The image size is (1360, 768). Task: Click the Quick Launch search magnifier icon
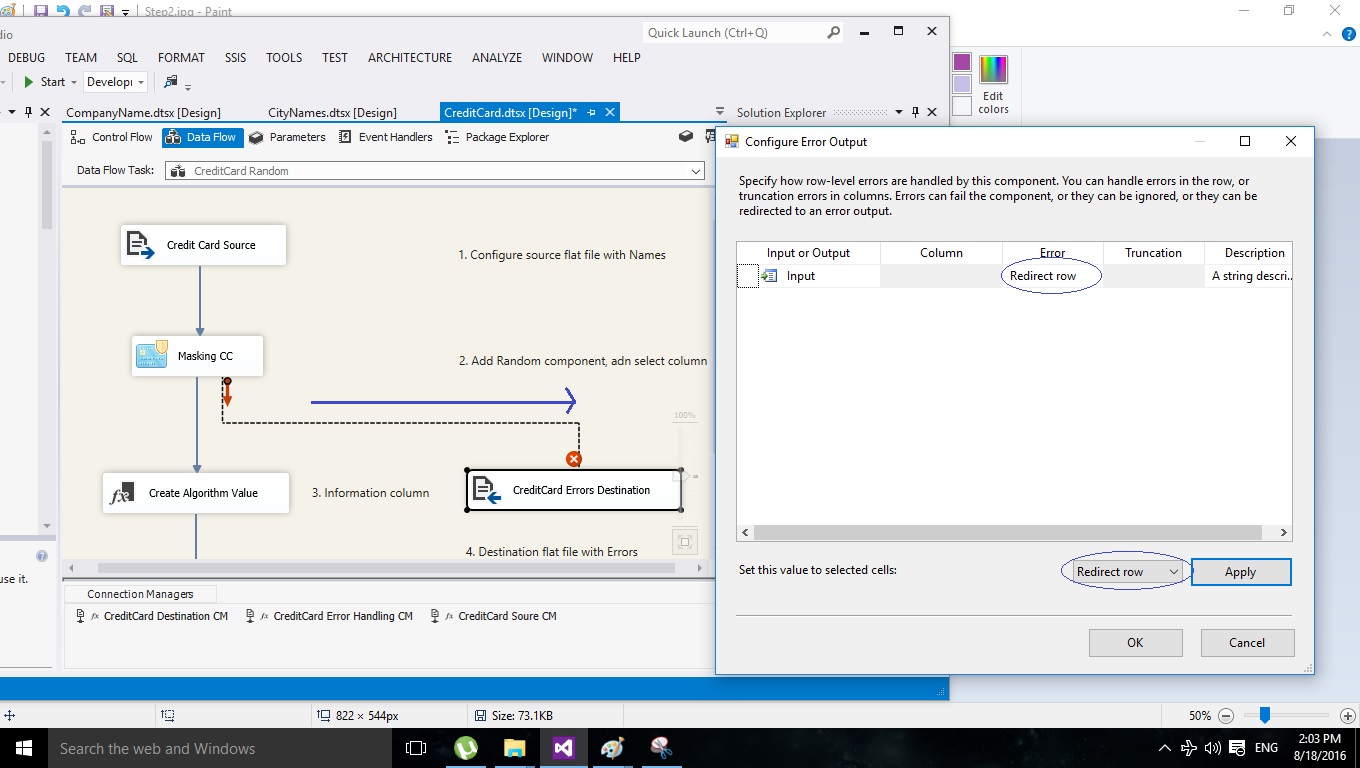pyautogui.click(x=834, y=32)
